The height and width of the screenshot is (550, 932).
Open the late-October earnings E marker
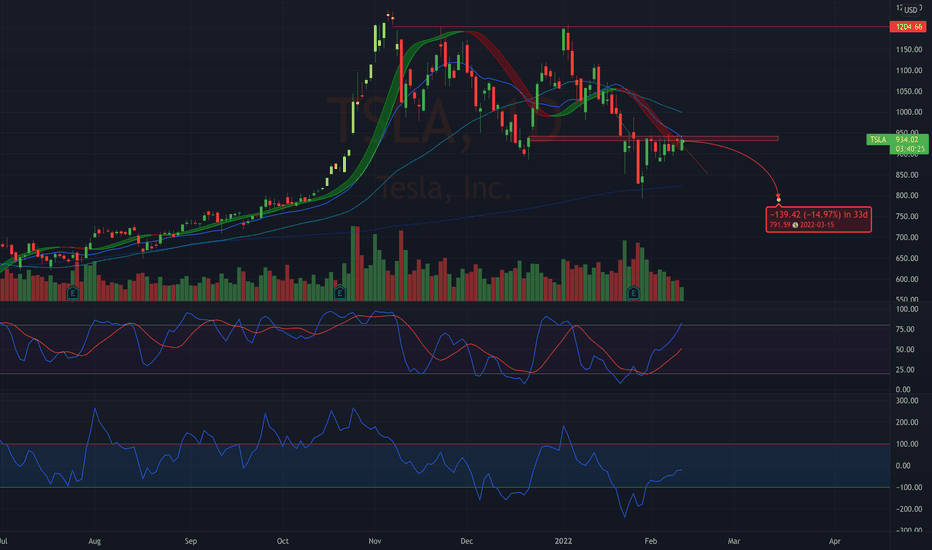(x=340, y=293)
